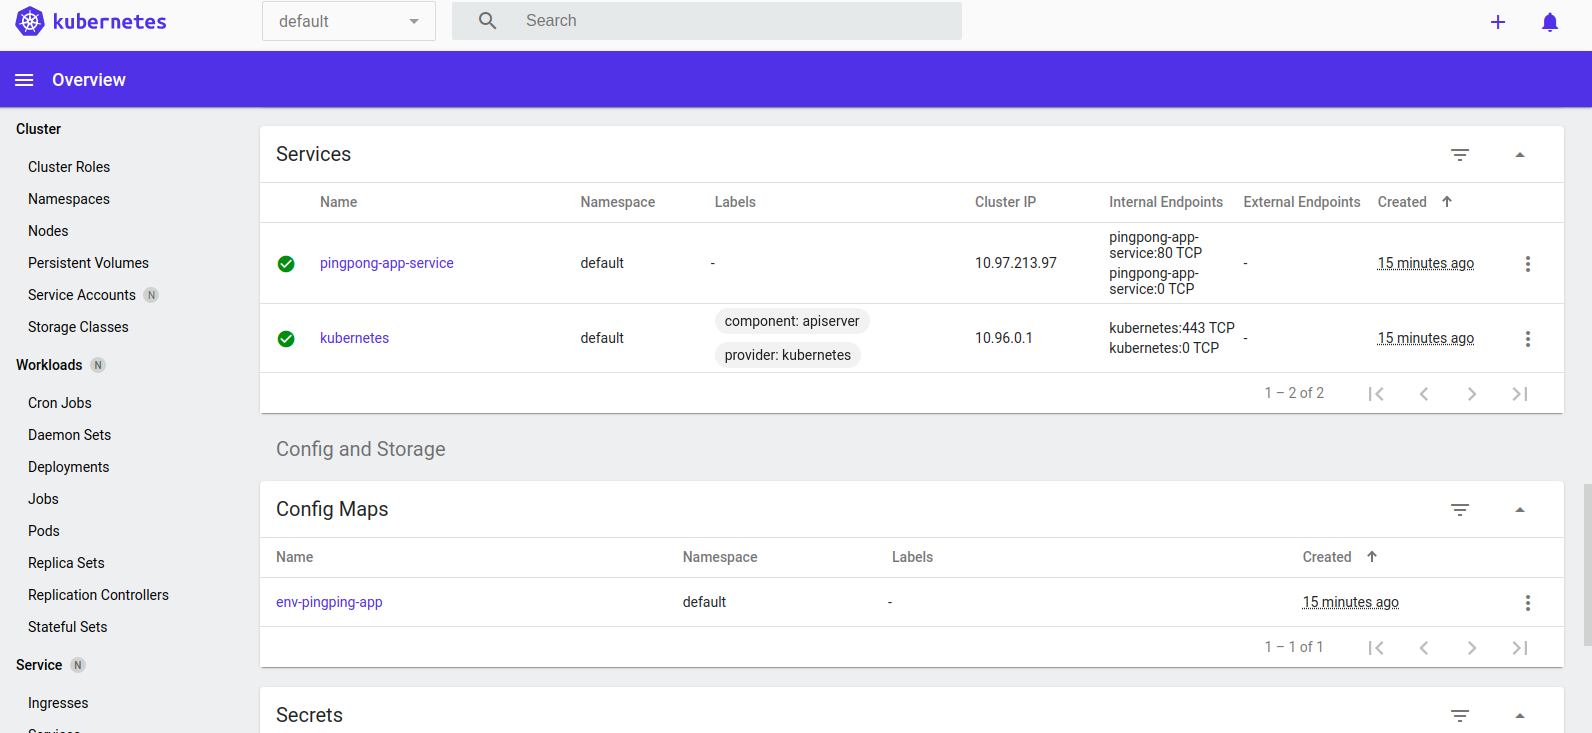Open the filter icon in Config Maps card
Image resolution: width=1592 pixels, height=733 pixels.
click(x=1460, y=510)
